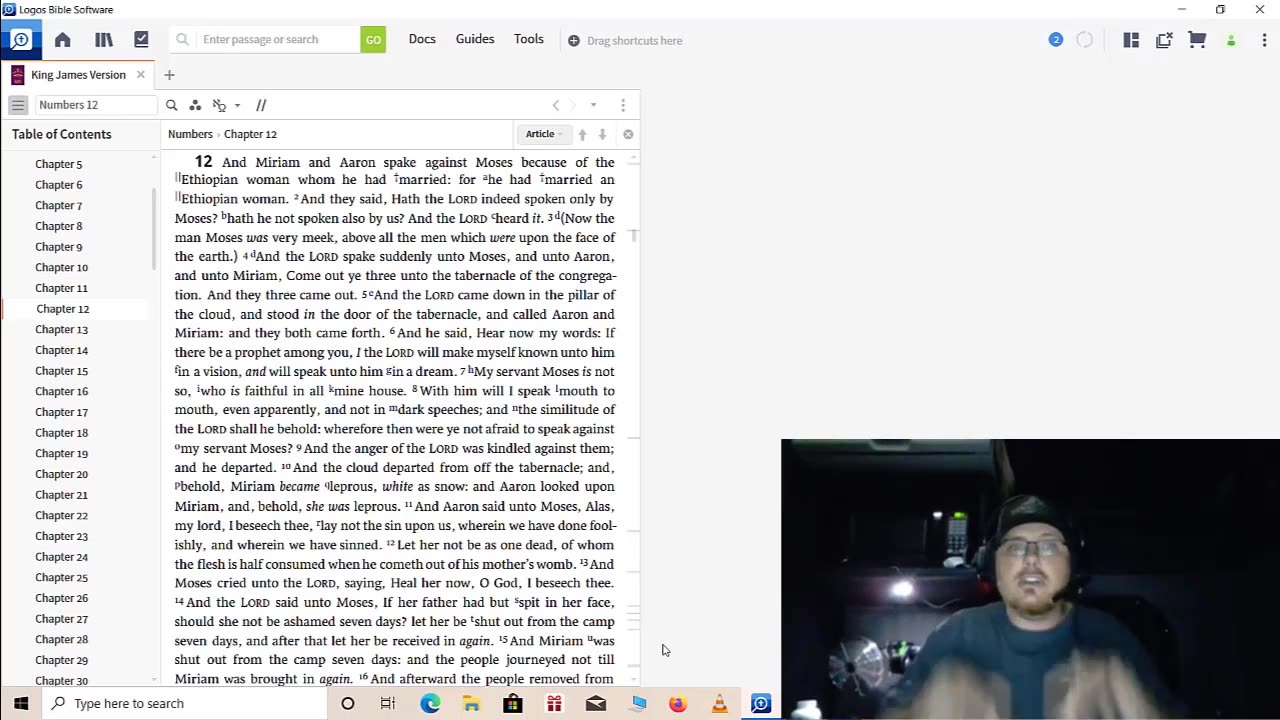Open the Library icon
1280x720 pixels.
pos(104,40)
